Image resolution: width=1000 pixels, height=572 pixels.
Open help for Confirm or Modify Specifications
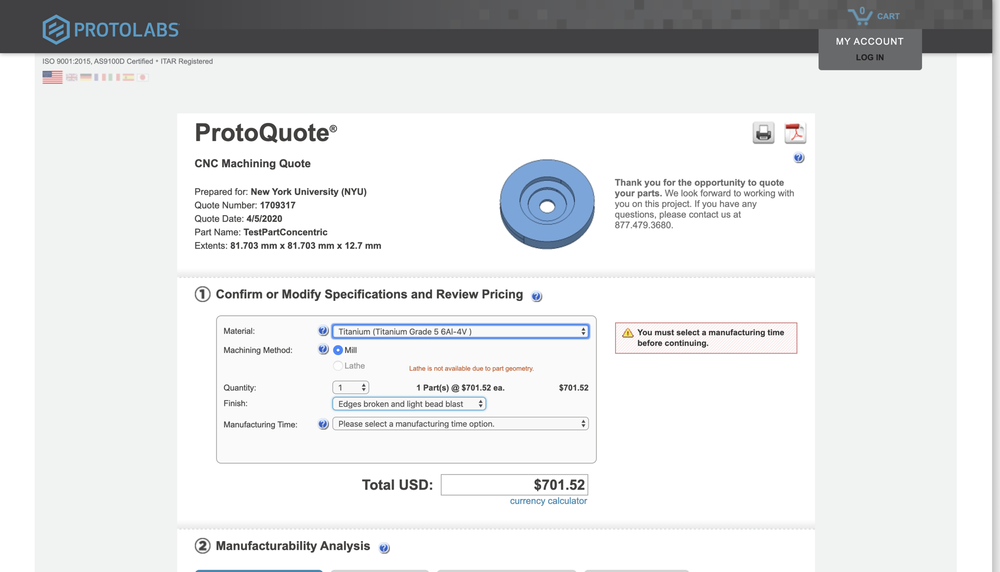click(x=536, y=297)
